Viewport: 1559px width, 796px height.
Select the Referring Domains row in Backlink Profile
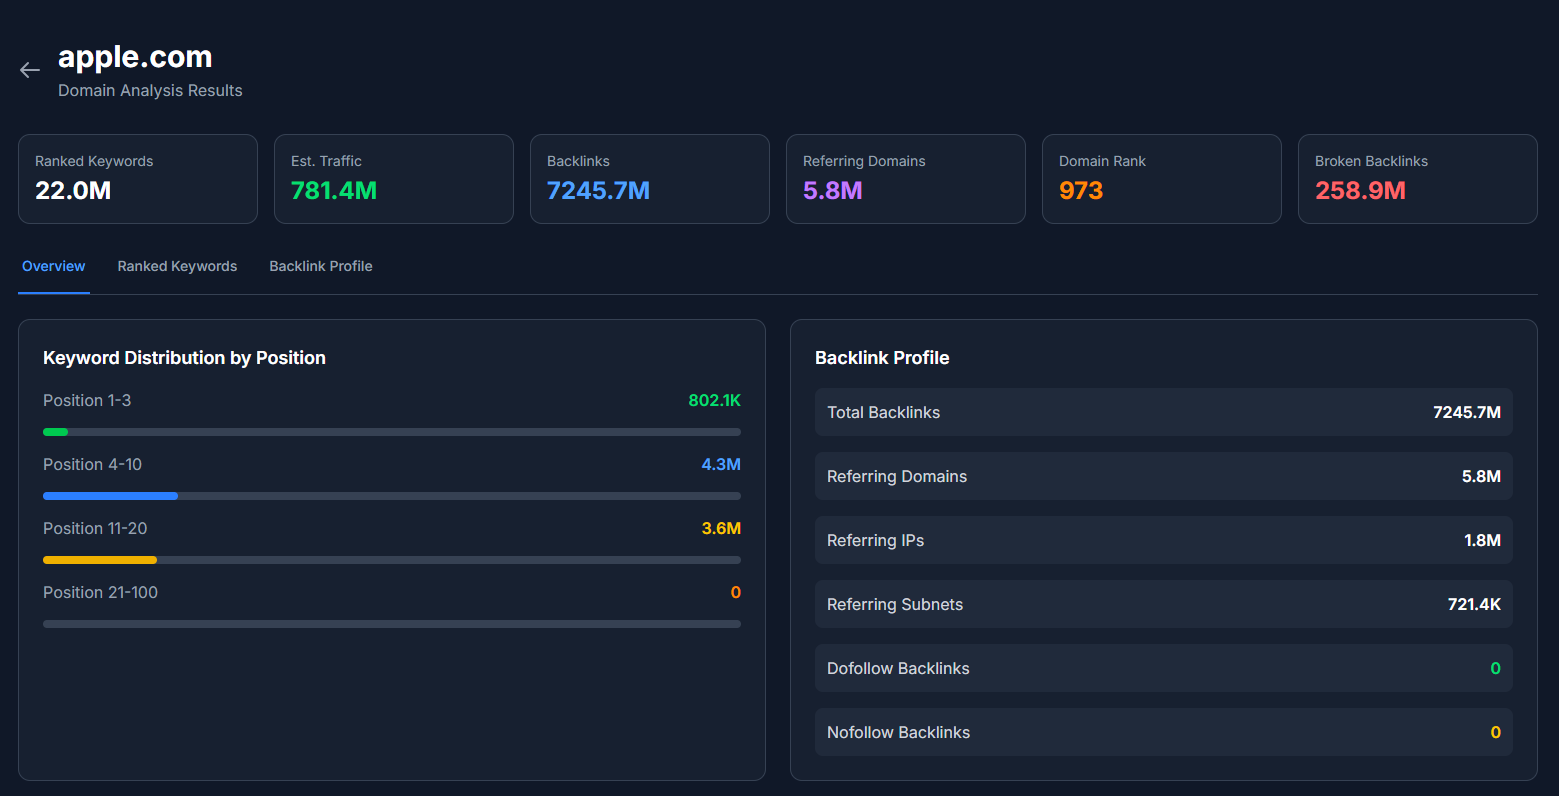(x=1164, y=476)
